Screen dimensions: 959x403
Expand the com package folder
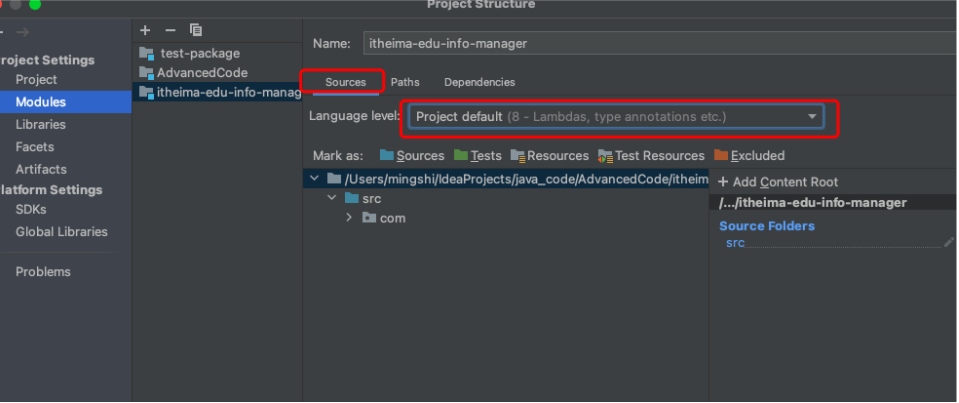[x=349, y=218]
